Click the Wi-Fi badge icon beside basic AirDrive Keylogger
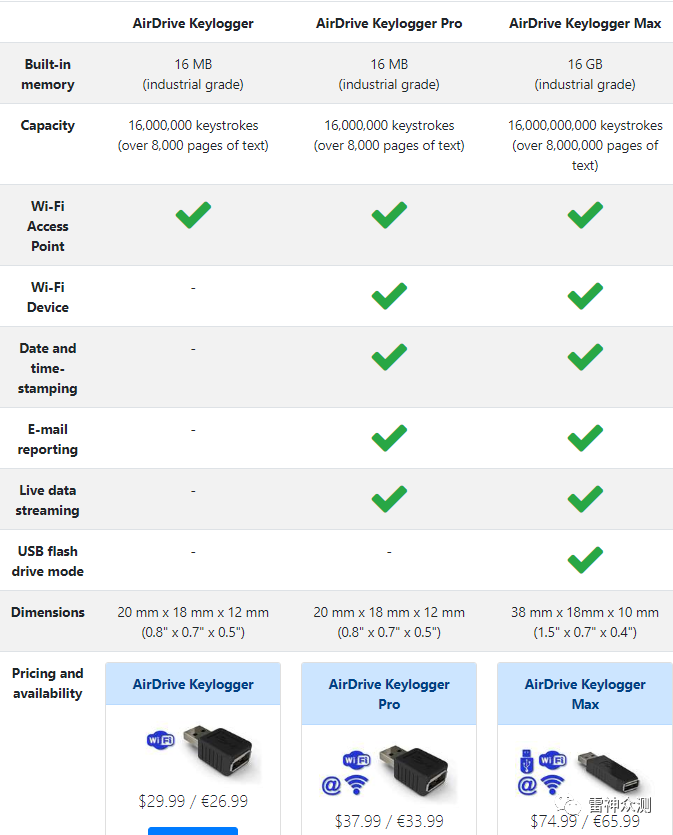The height and width of the screenshot is (835, 673). pyautogui.click(x=160, y=741)
